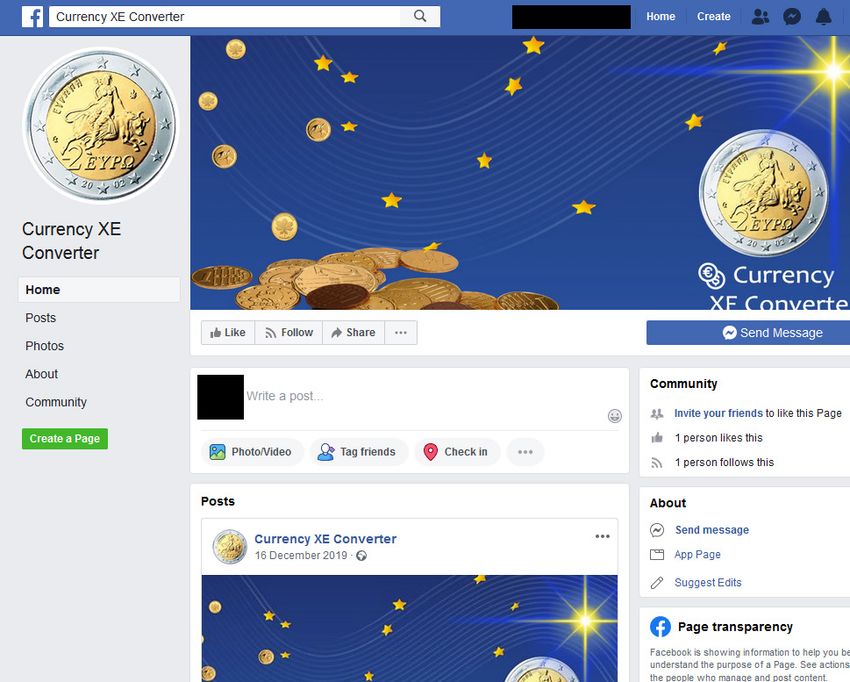Open the page profile coin picture

tap(101, 126)
